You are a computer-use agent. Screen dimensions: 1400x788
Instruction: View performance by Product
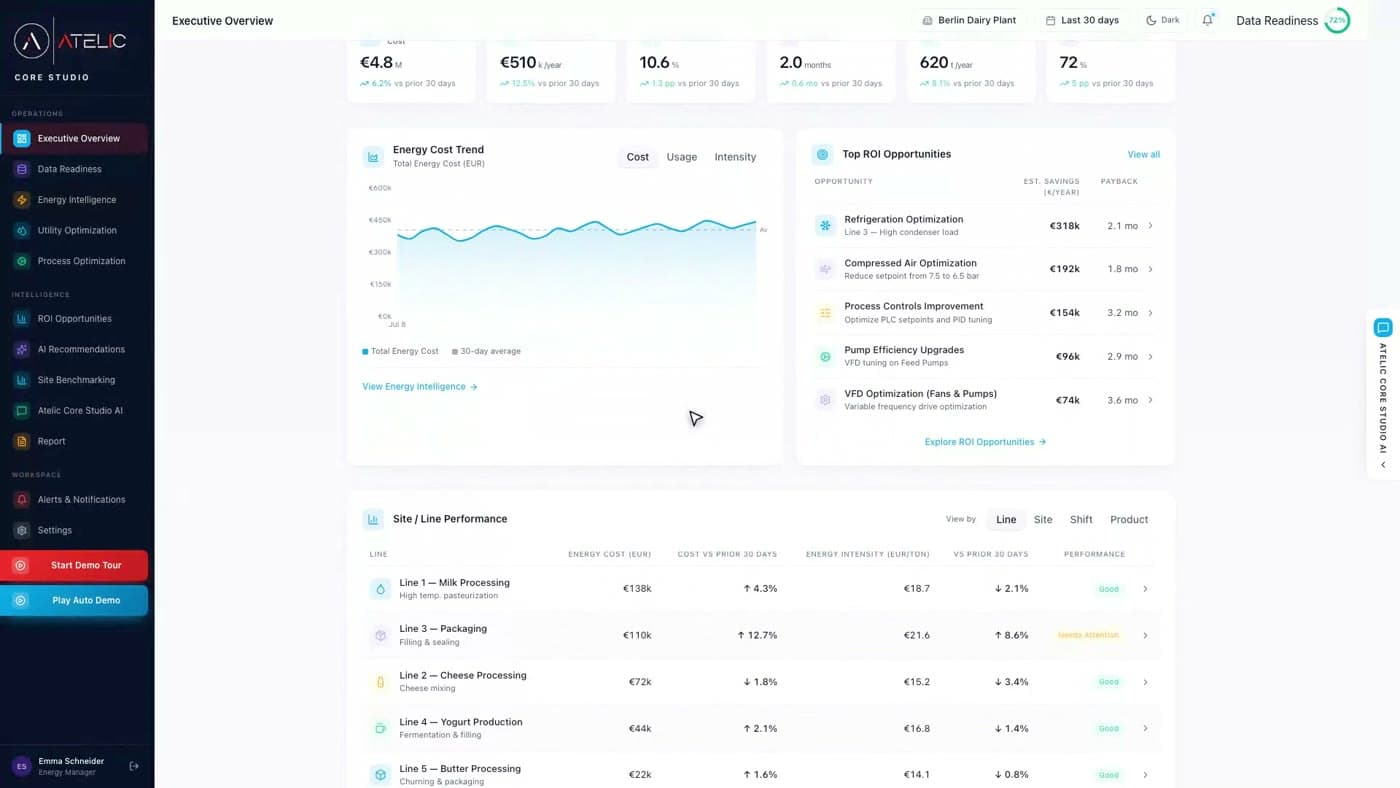click(x=1129, y=519)
